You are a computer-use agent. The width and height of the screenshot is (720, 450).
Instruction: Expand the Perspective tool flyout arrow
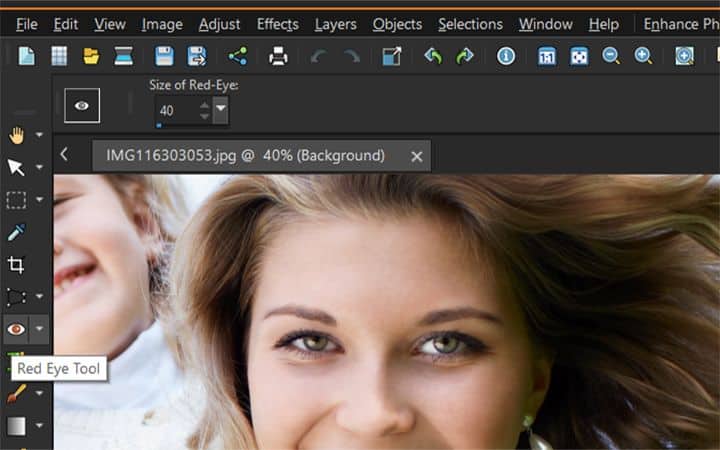(39, 297)
